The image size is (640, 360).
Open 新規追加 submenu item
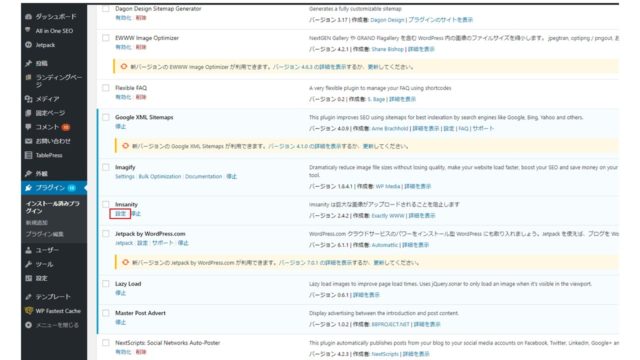pyautogui.click(x=37, y=222)
